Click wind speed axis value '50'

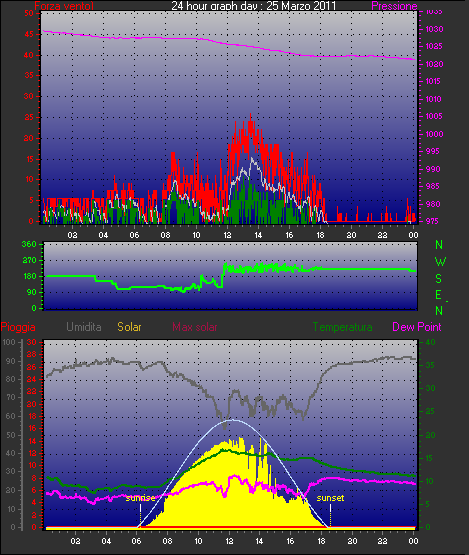29,13
